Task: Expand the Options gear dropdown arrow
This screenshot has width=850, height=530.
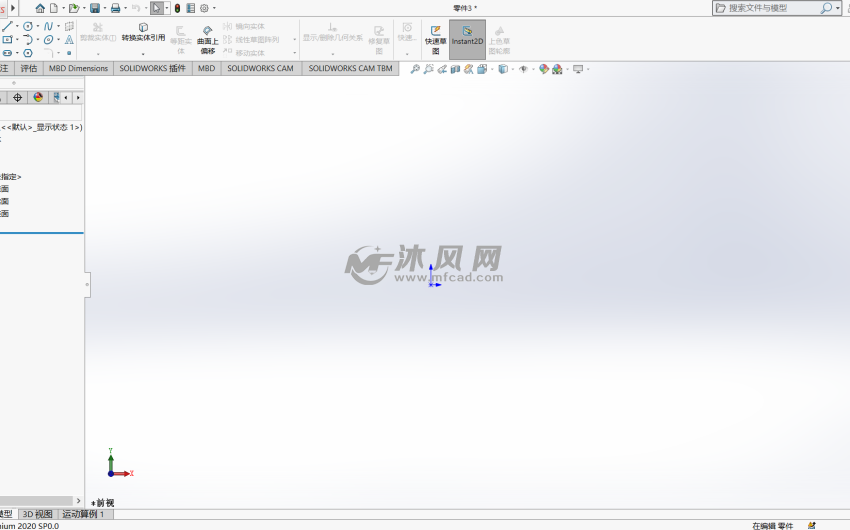Action: (x=214, y=8)
